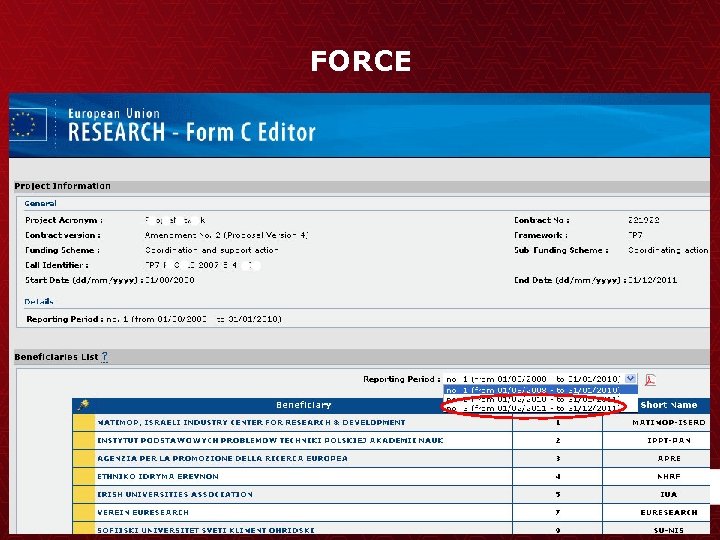Click the Short Name column header
This screenshot has width=720, height=540.
tap(669, 405)
